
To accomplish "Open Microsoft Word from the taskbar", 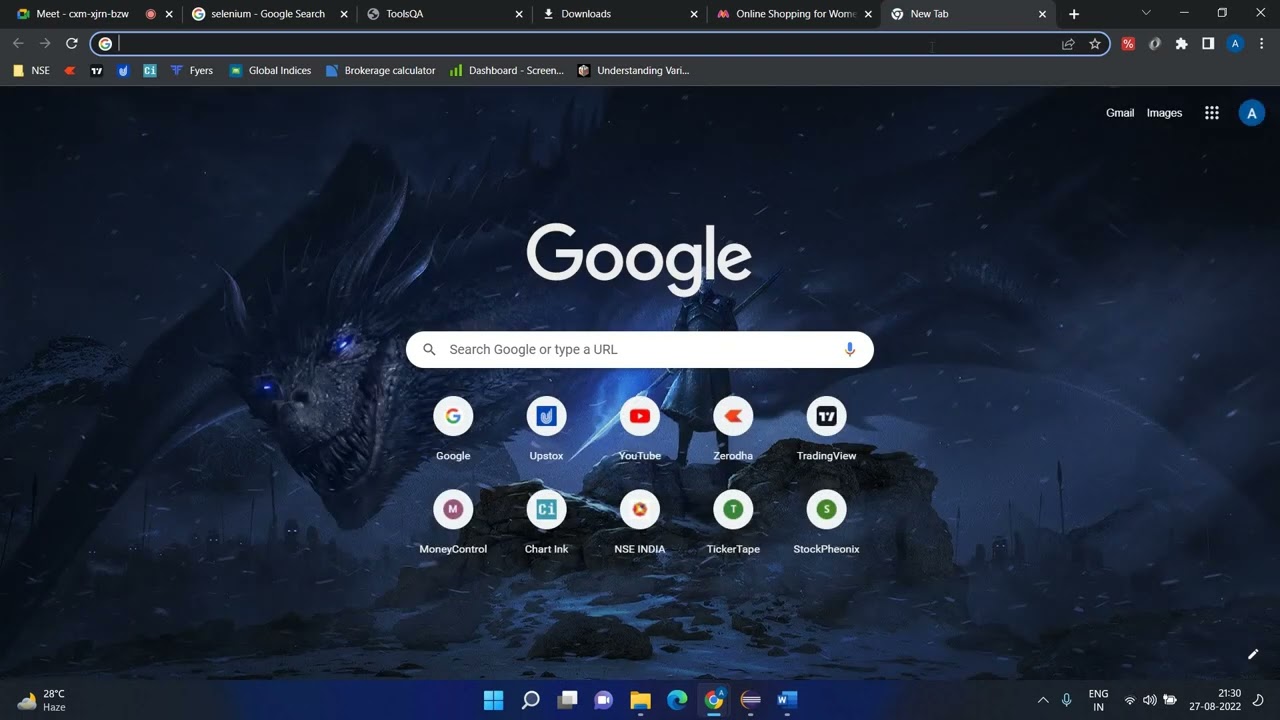I will 787,700.
